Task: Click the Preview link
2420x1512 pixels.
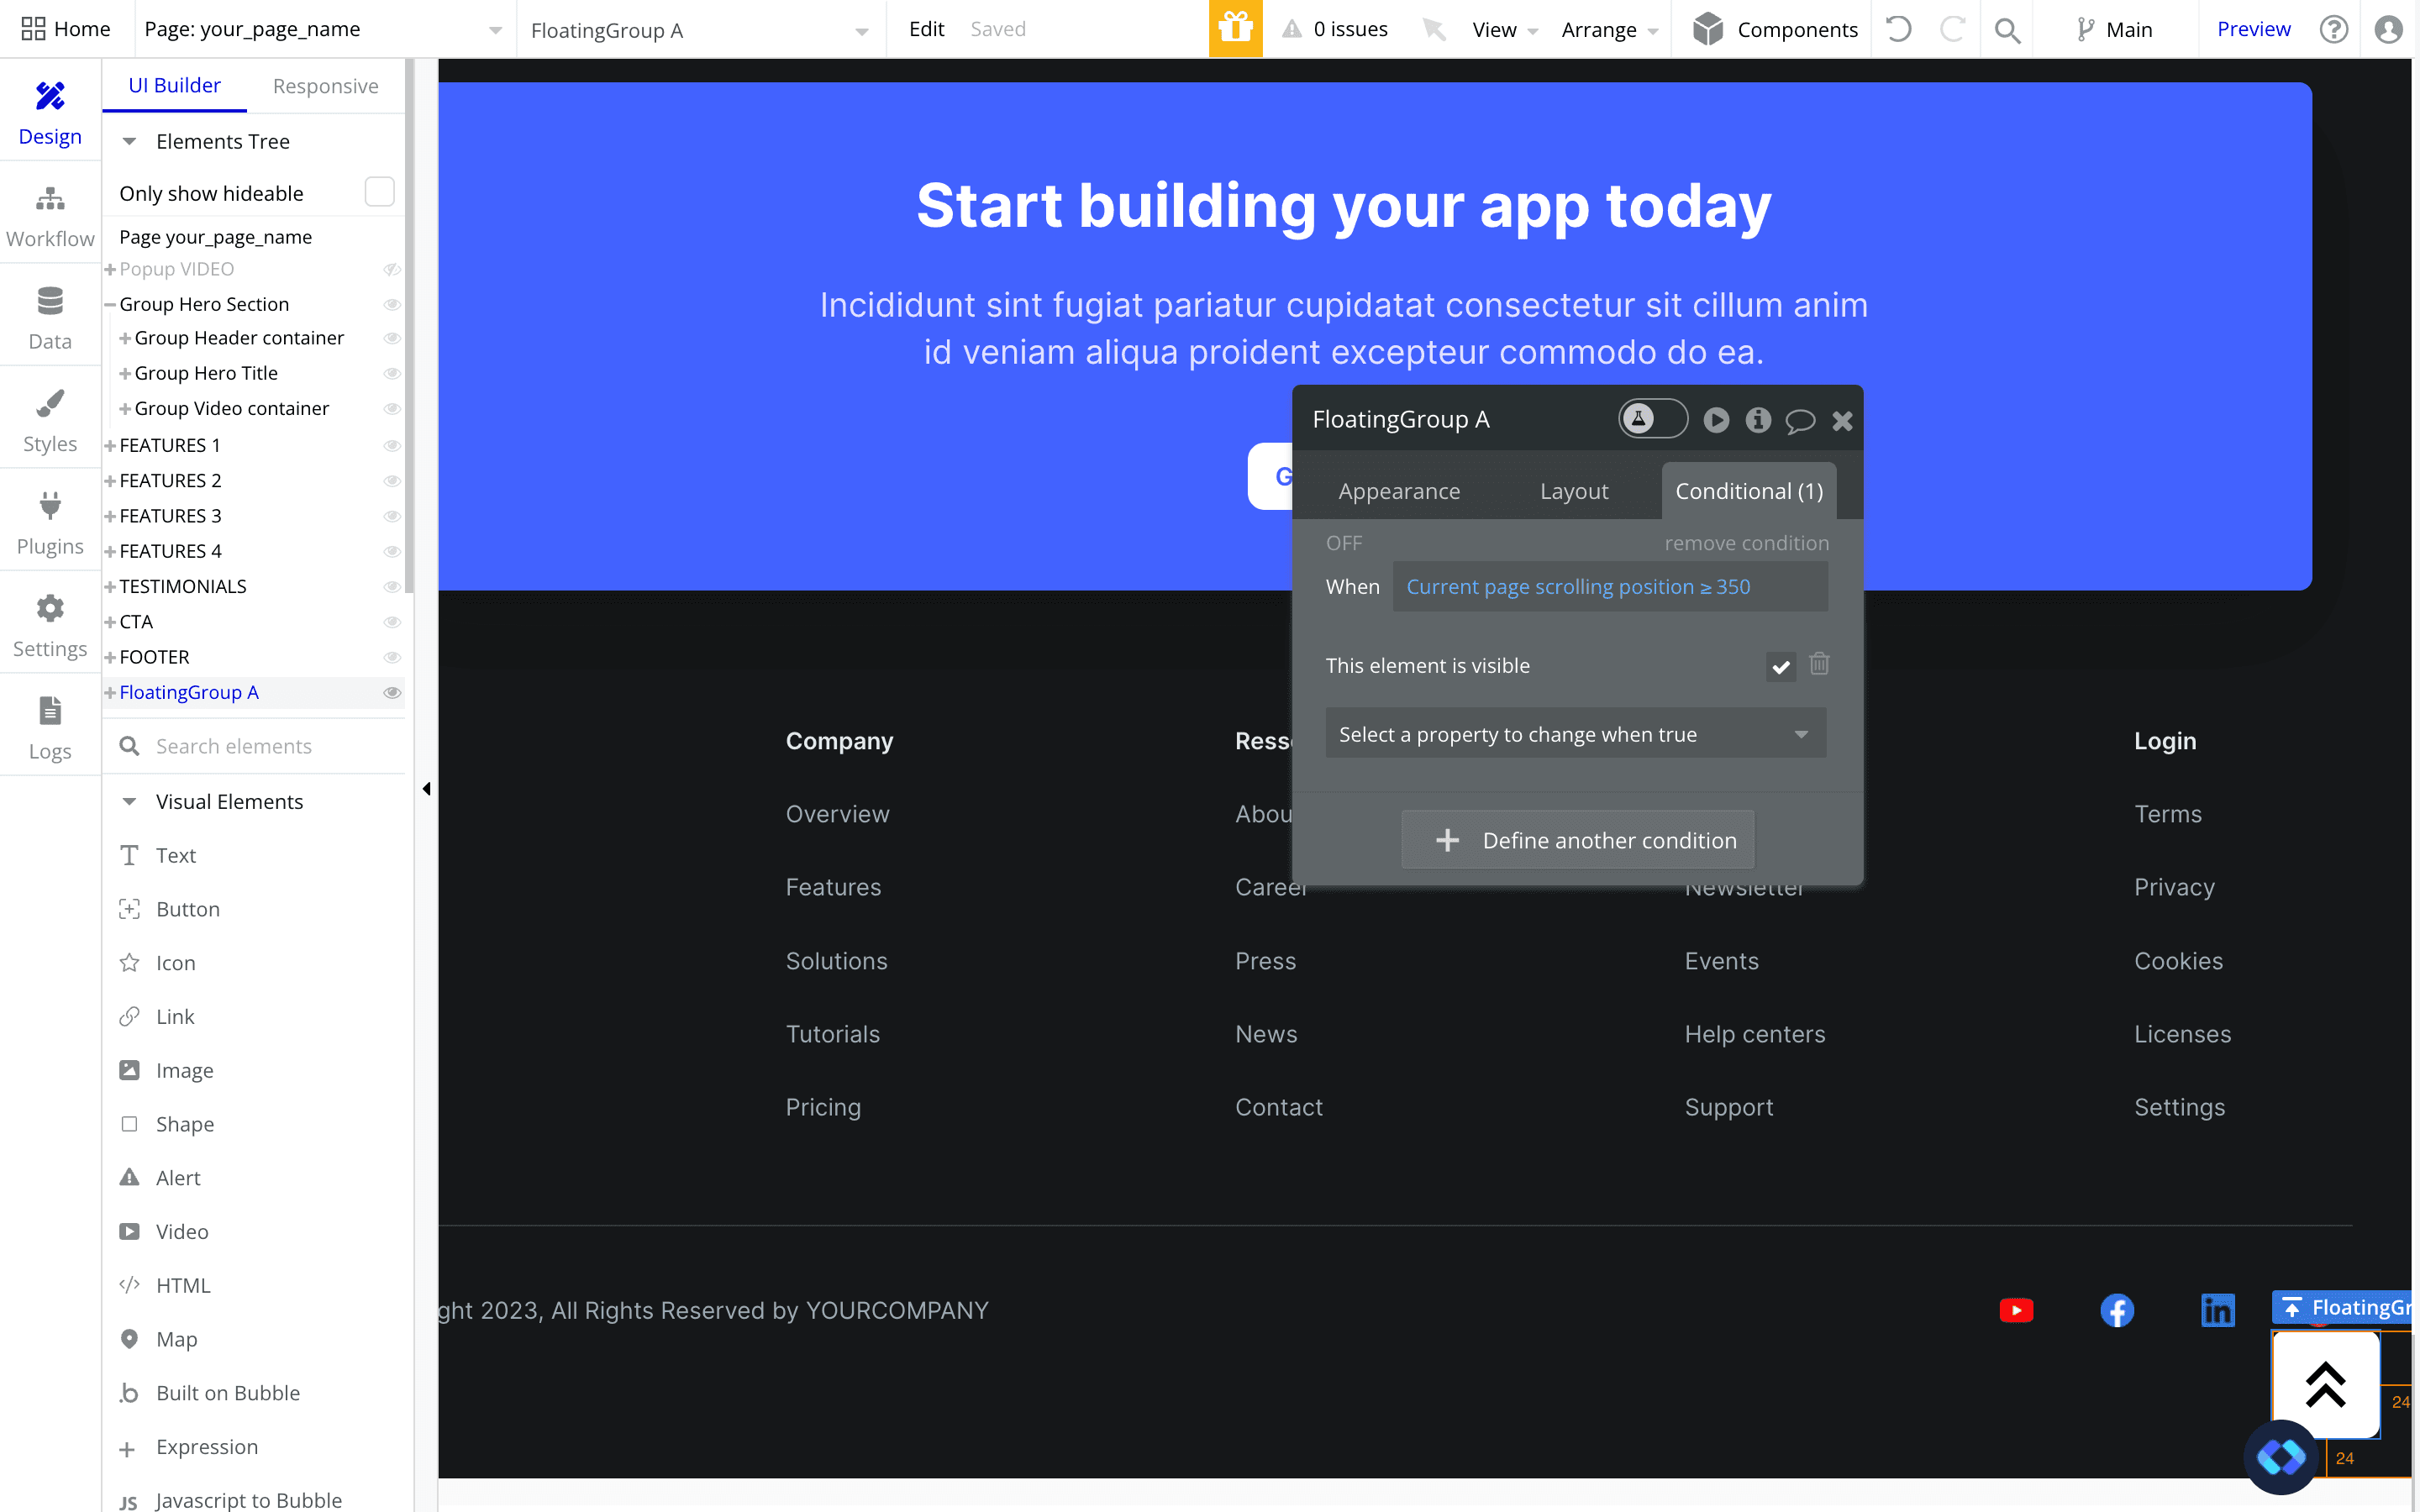Action: [x=2252, y=29]
